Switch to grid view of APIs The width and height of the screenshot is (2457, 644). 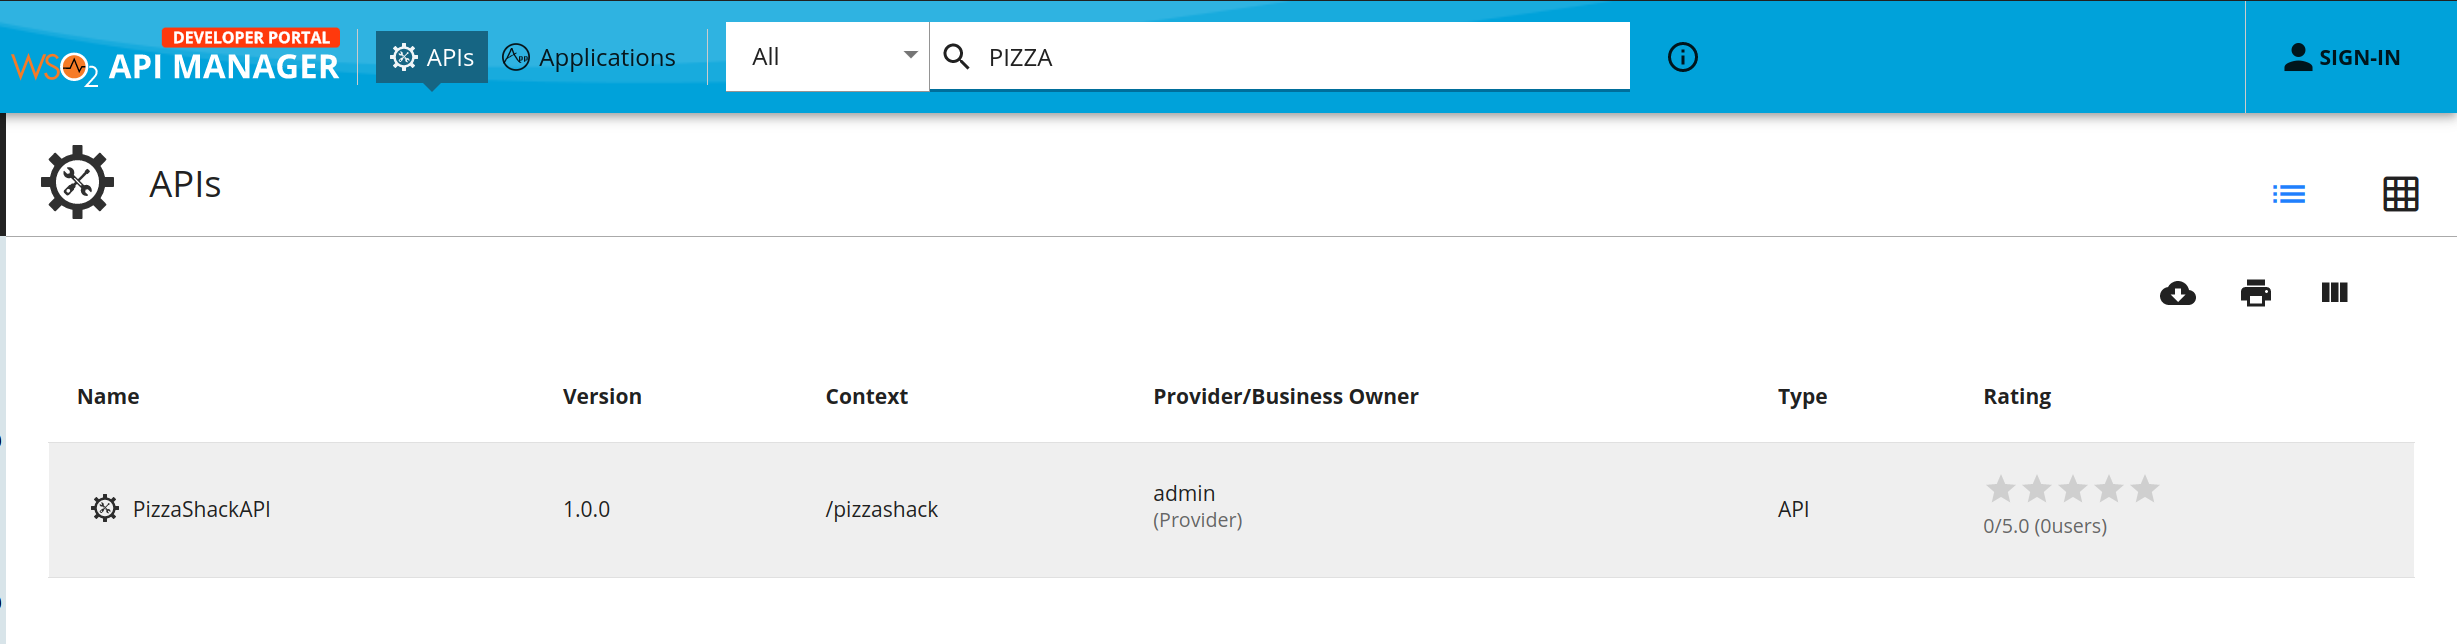point(2402,194)
